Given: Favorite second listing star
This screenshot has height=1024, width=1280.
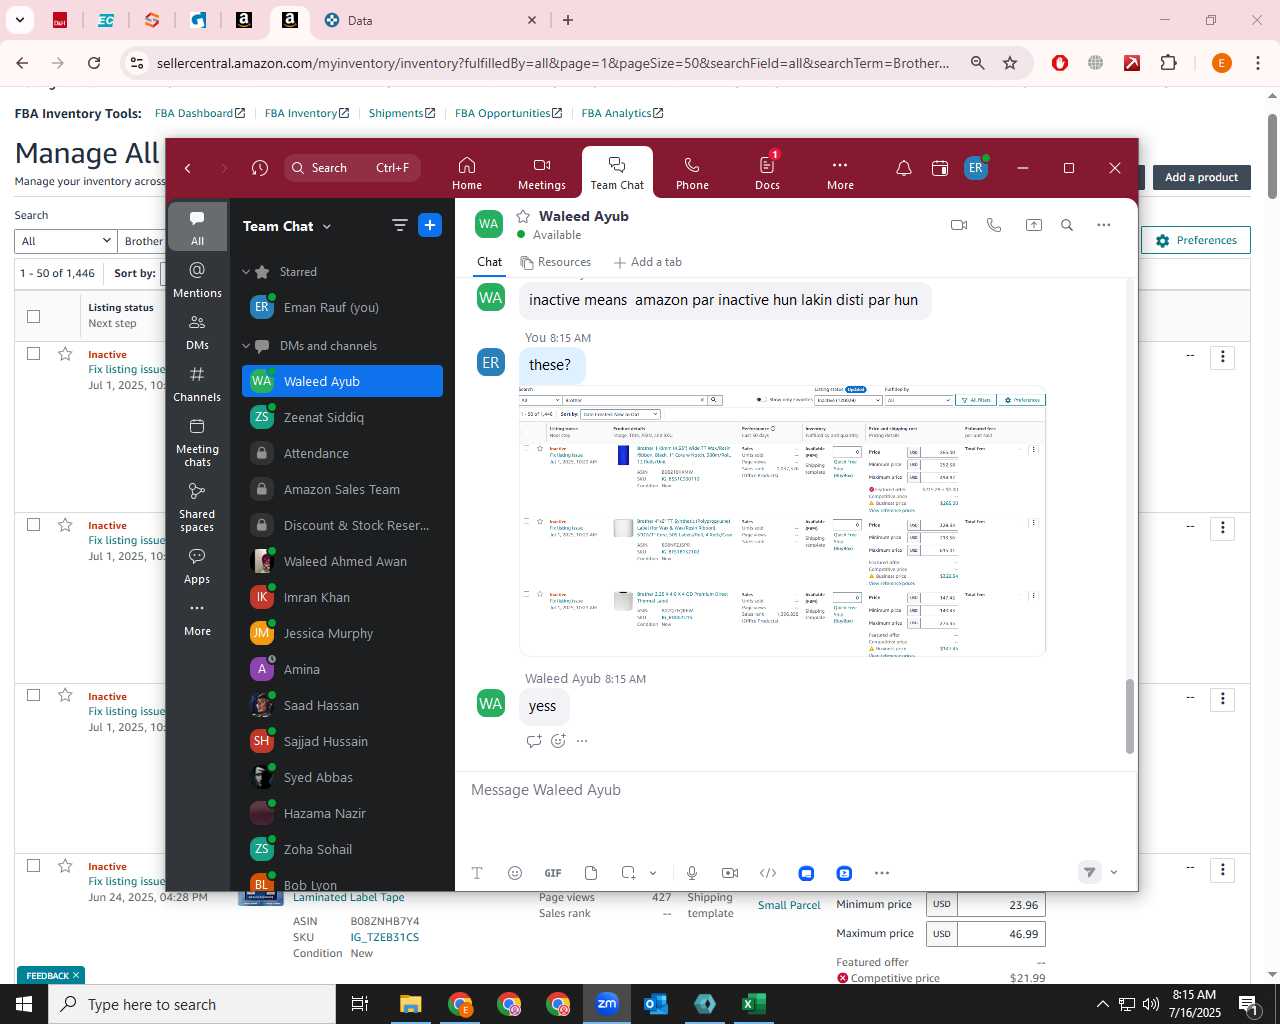Looking at the screenshot, I should click(65, 525).
